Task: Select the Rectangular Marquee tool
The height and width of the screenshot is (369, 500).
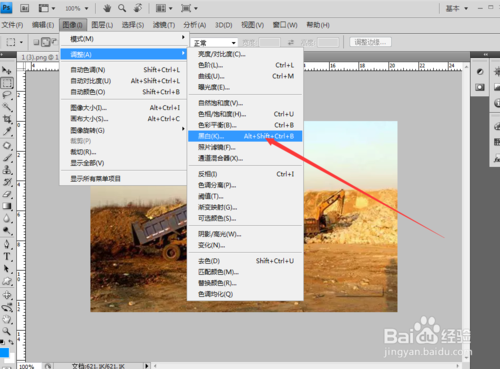Action: (7, 82)
